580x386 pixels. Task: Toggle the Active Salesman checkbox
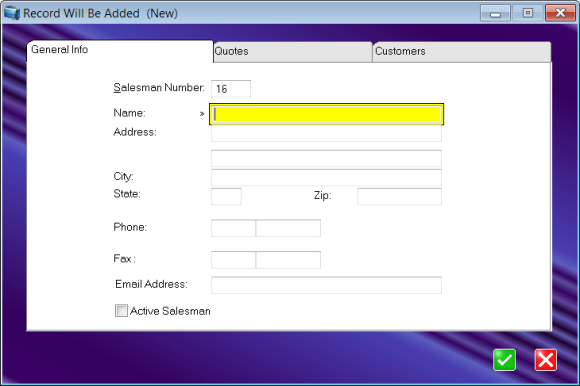pyautogui.click(x=121, y=311)
